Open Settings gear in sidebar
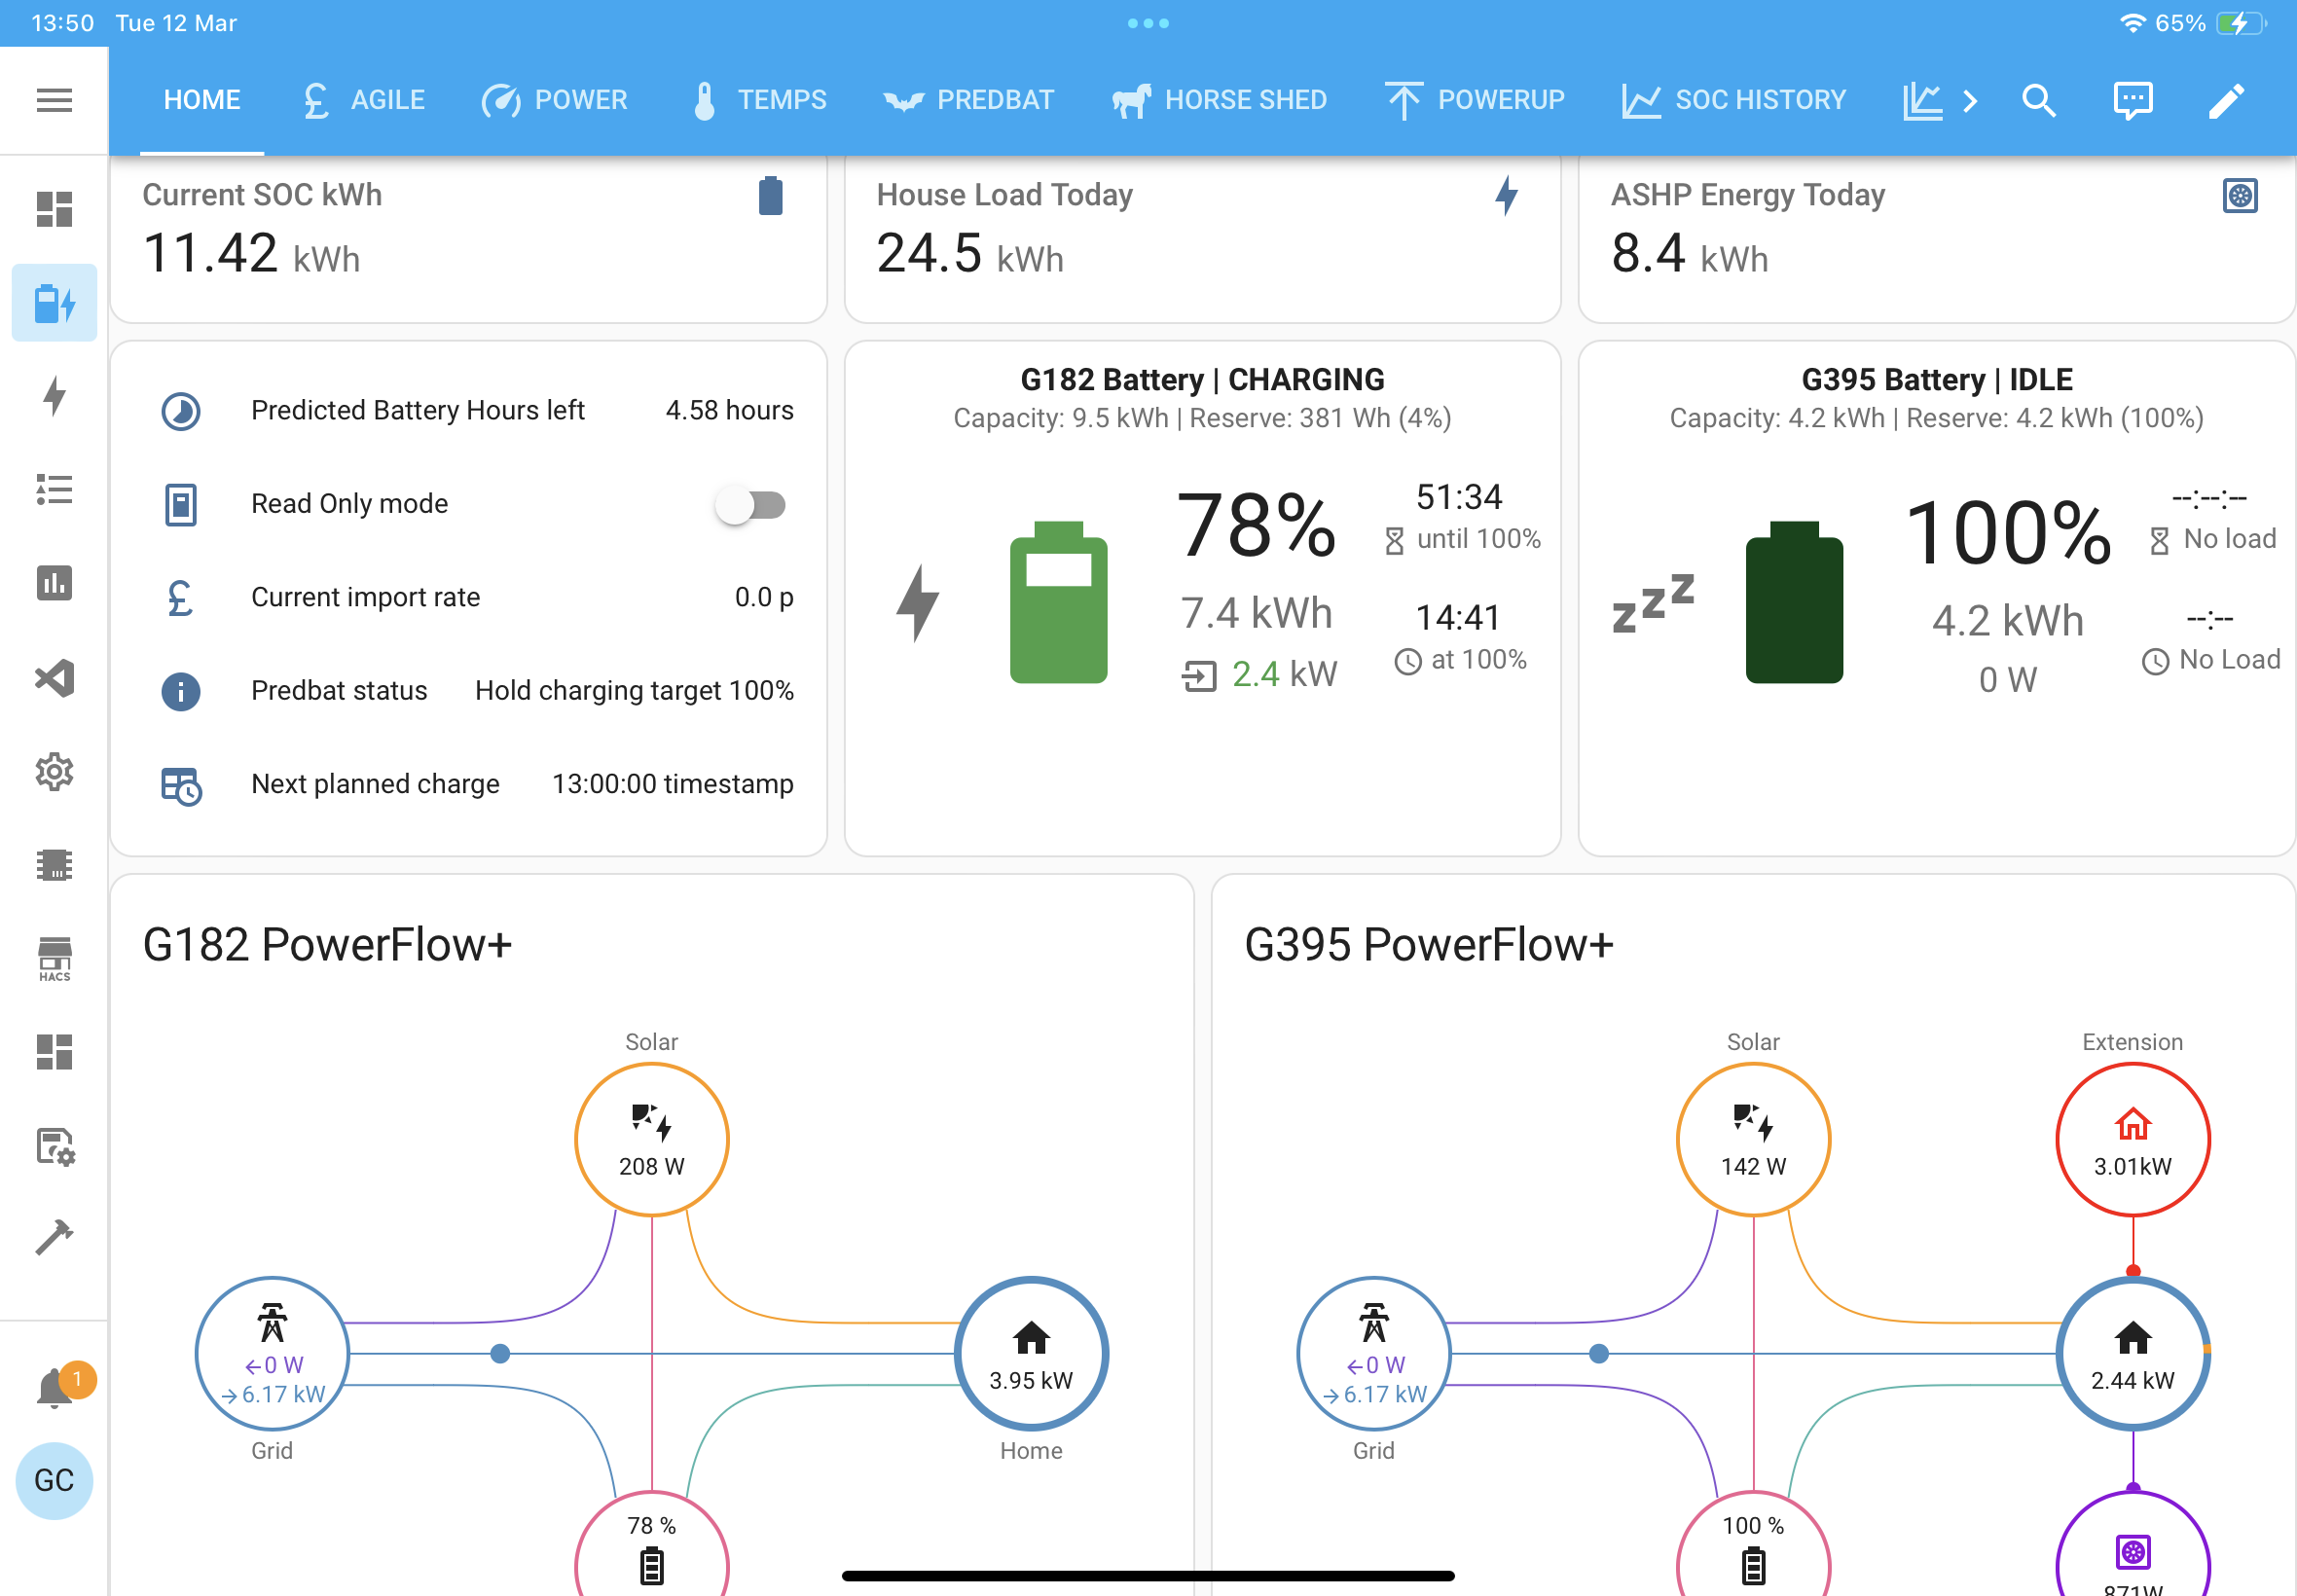Image resolution: width=2297 pixels, height=1596 pixels. coord(54,772)
